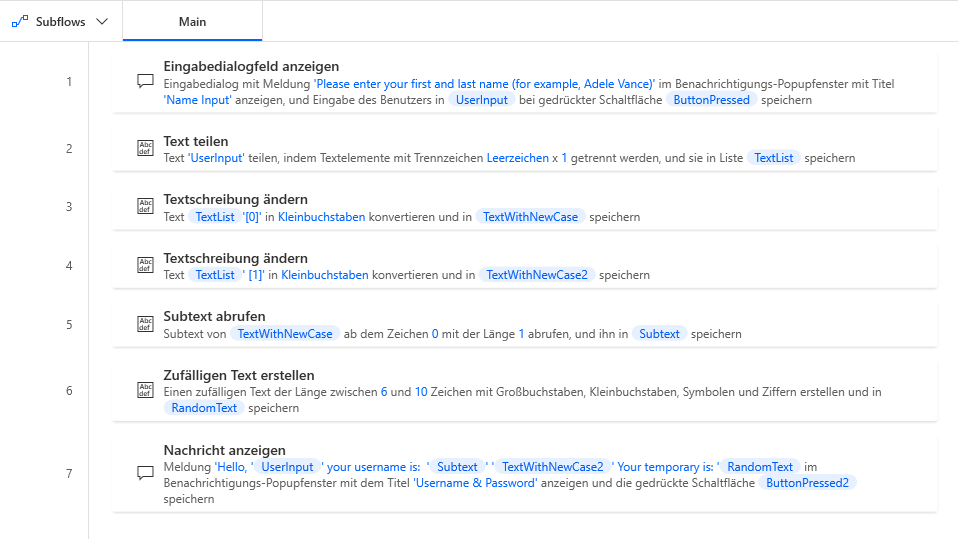Select the Text teilen action title
This screenshot has width=958, height=539.
pos(196,141)
